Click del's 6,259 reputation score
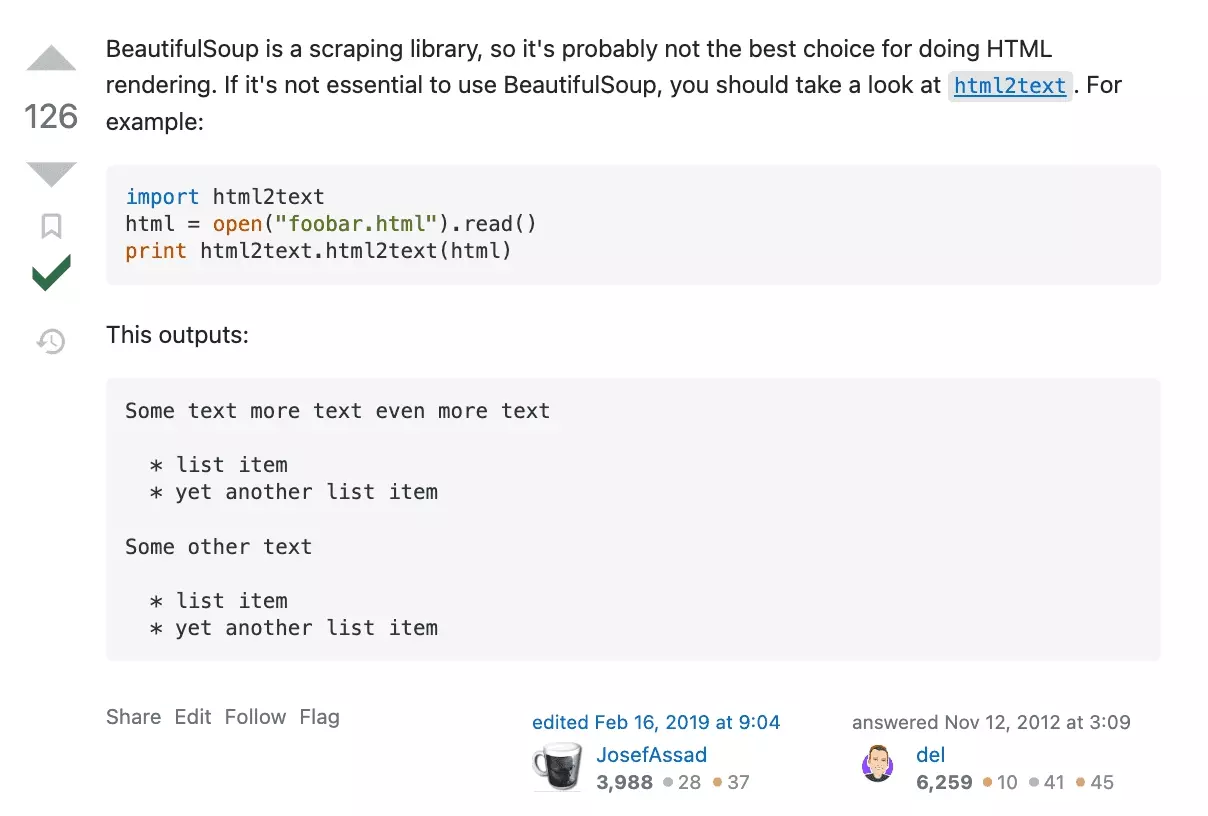1208x816 pixels. (x=944, y=782)
